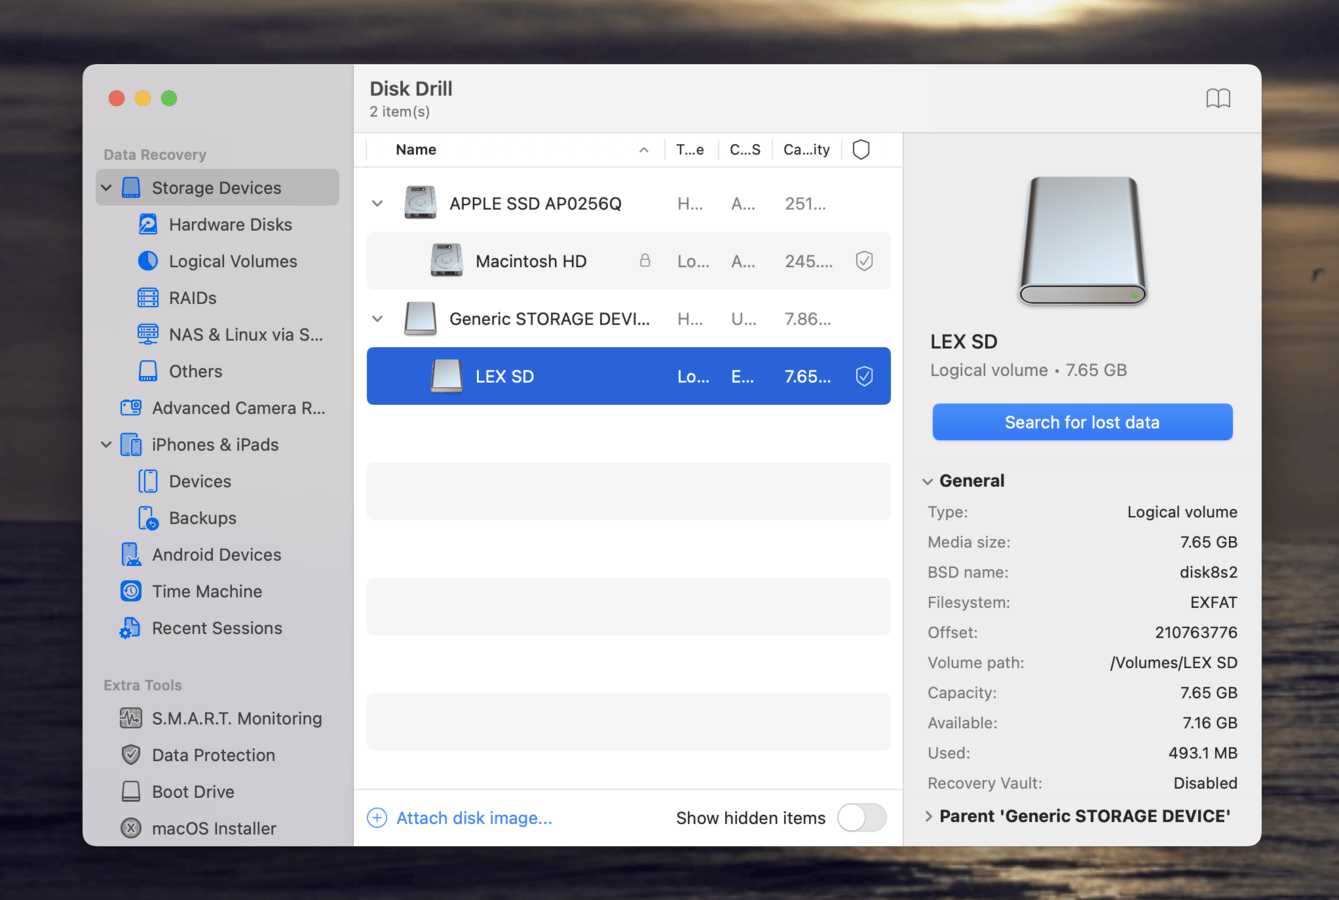This screenshot has width=1339, height=900.
Task: Sort list by Name column header
Action: click(416, 150)
